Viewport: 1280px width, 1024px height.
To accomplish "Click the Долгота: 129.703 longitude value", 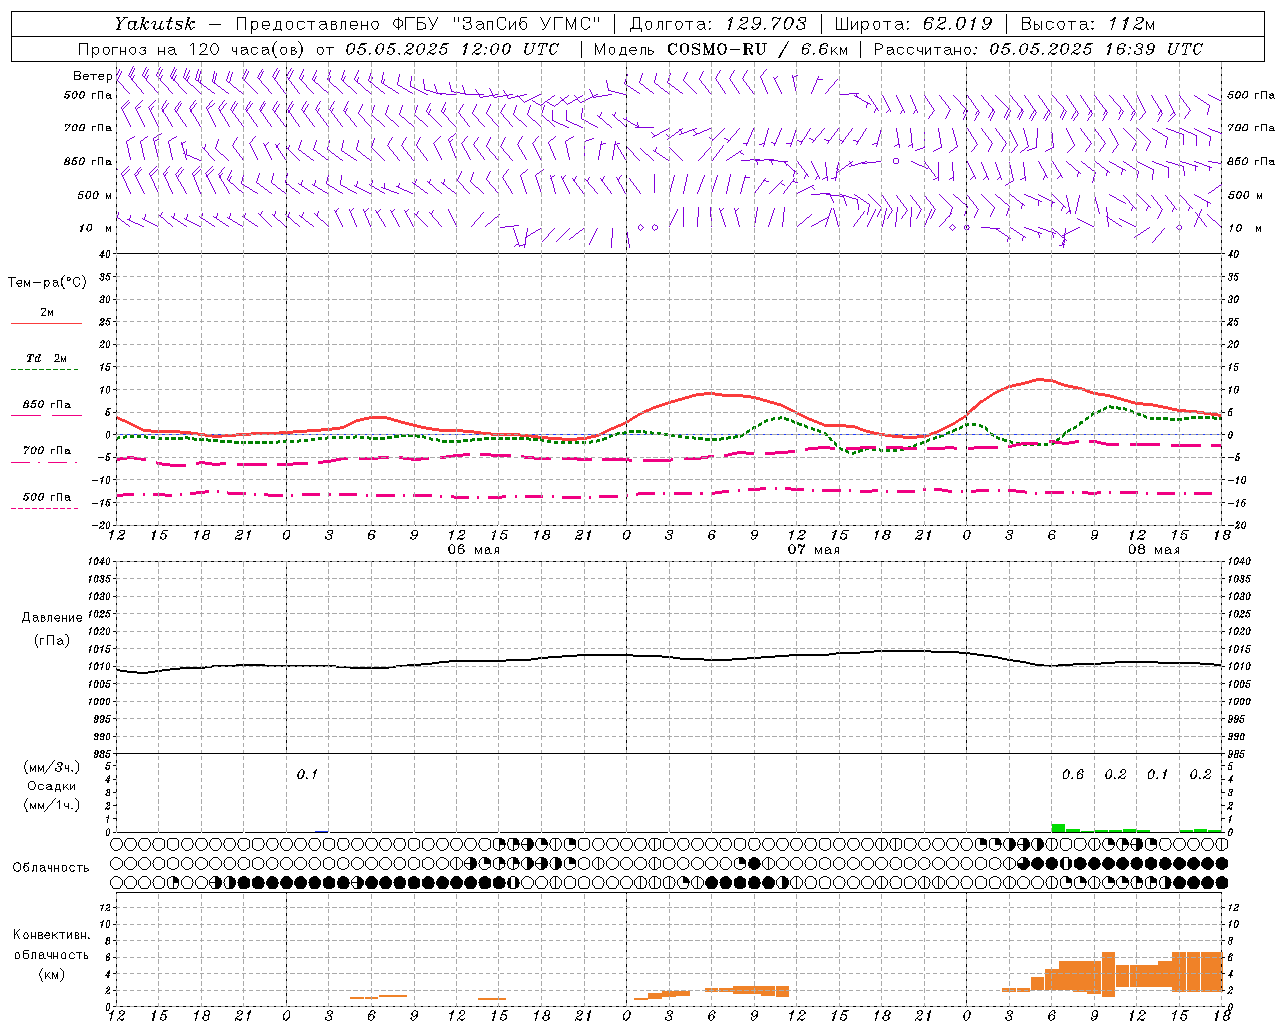I will tap(717, 23).
